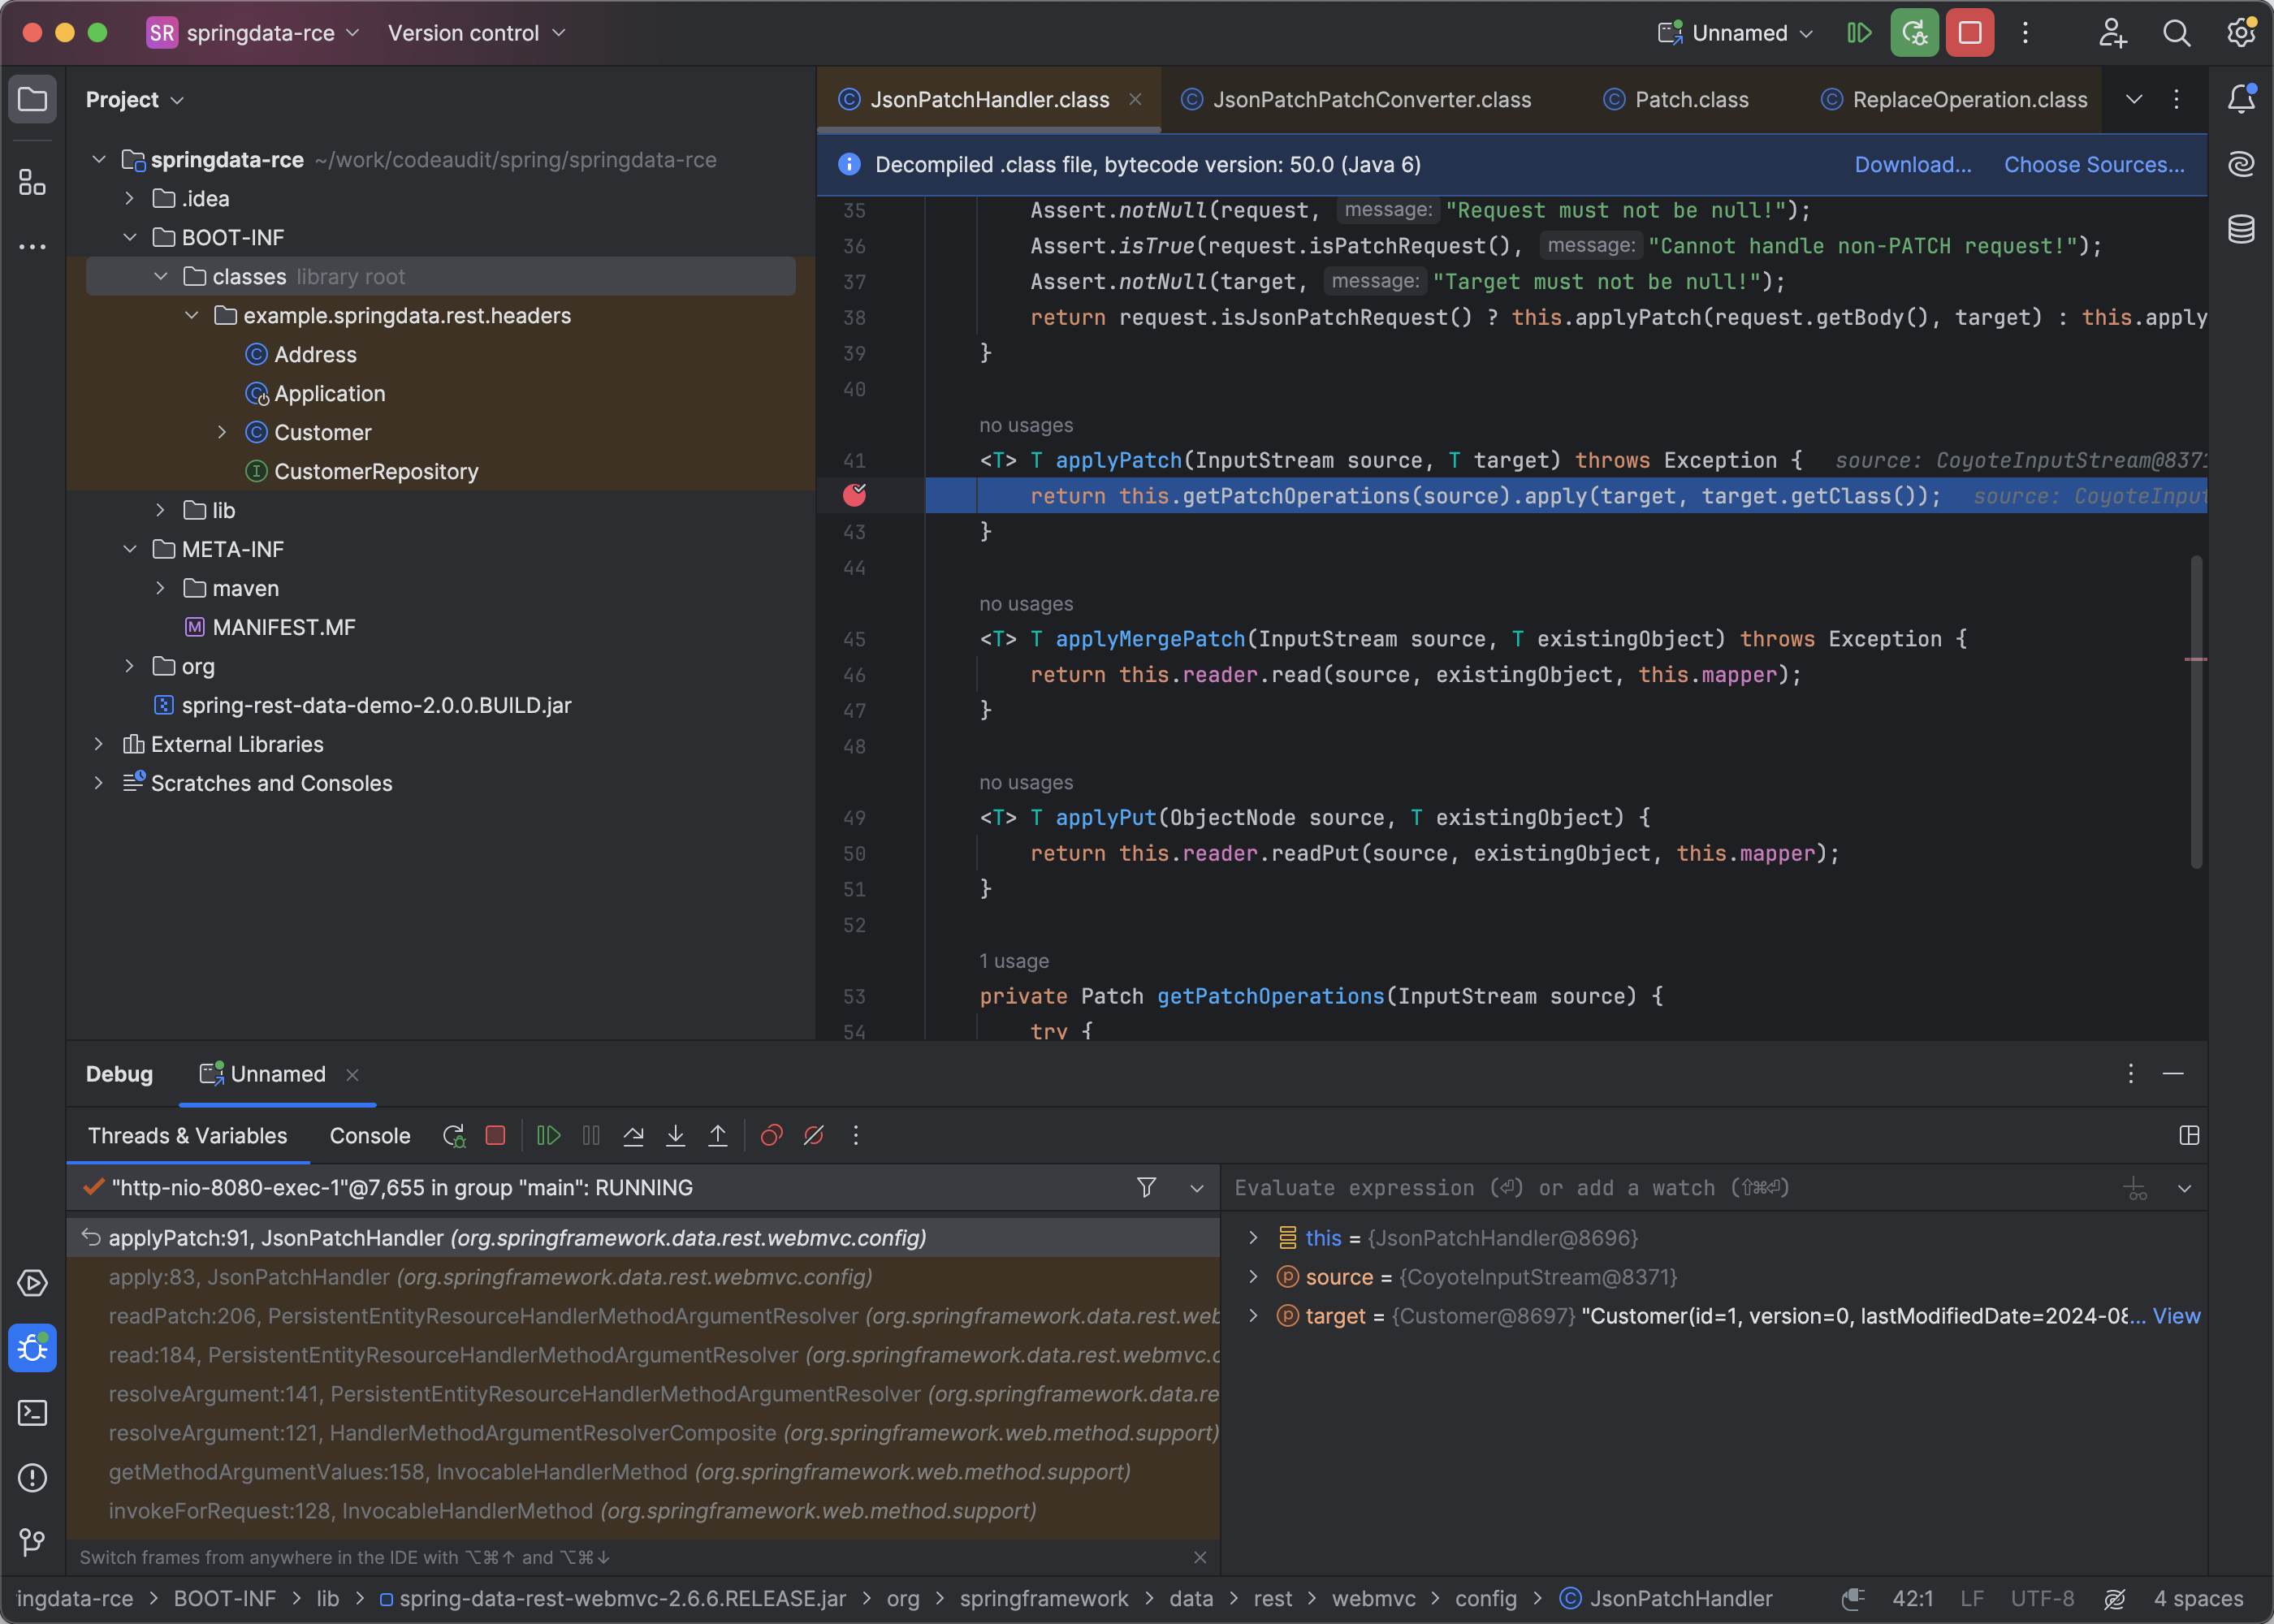Expand the lib folder
The width and height of the screenshot is (2274, 1624).
click(x=161, y=510)
